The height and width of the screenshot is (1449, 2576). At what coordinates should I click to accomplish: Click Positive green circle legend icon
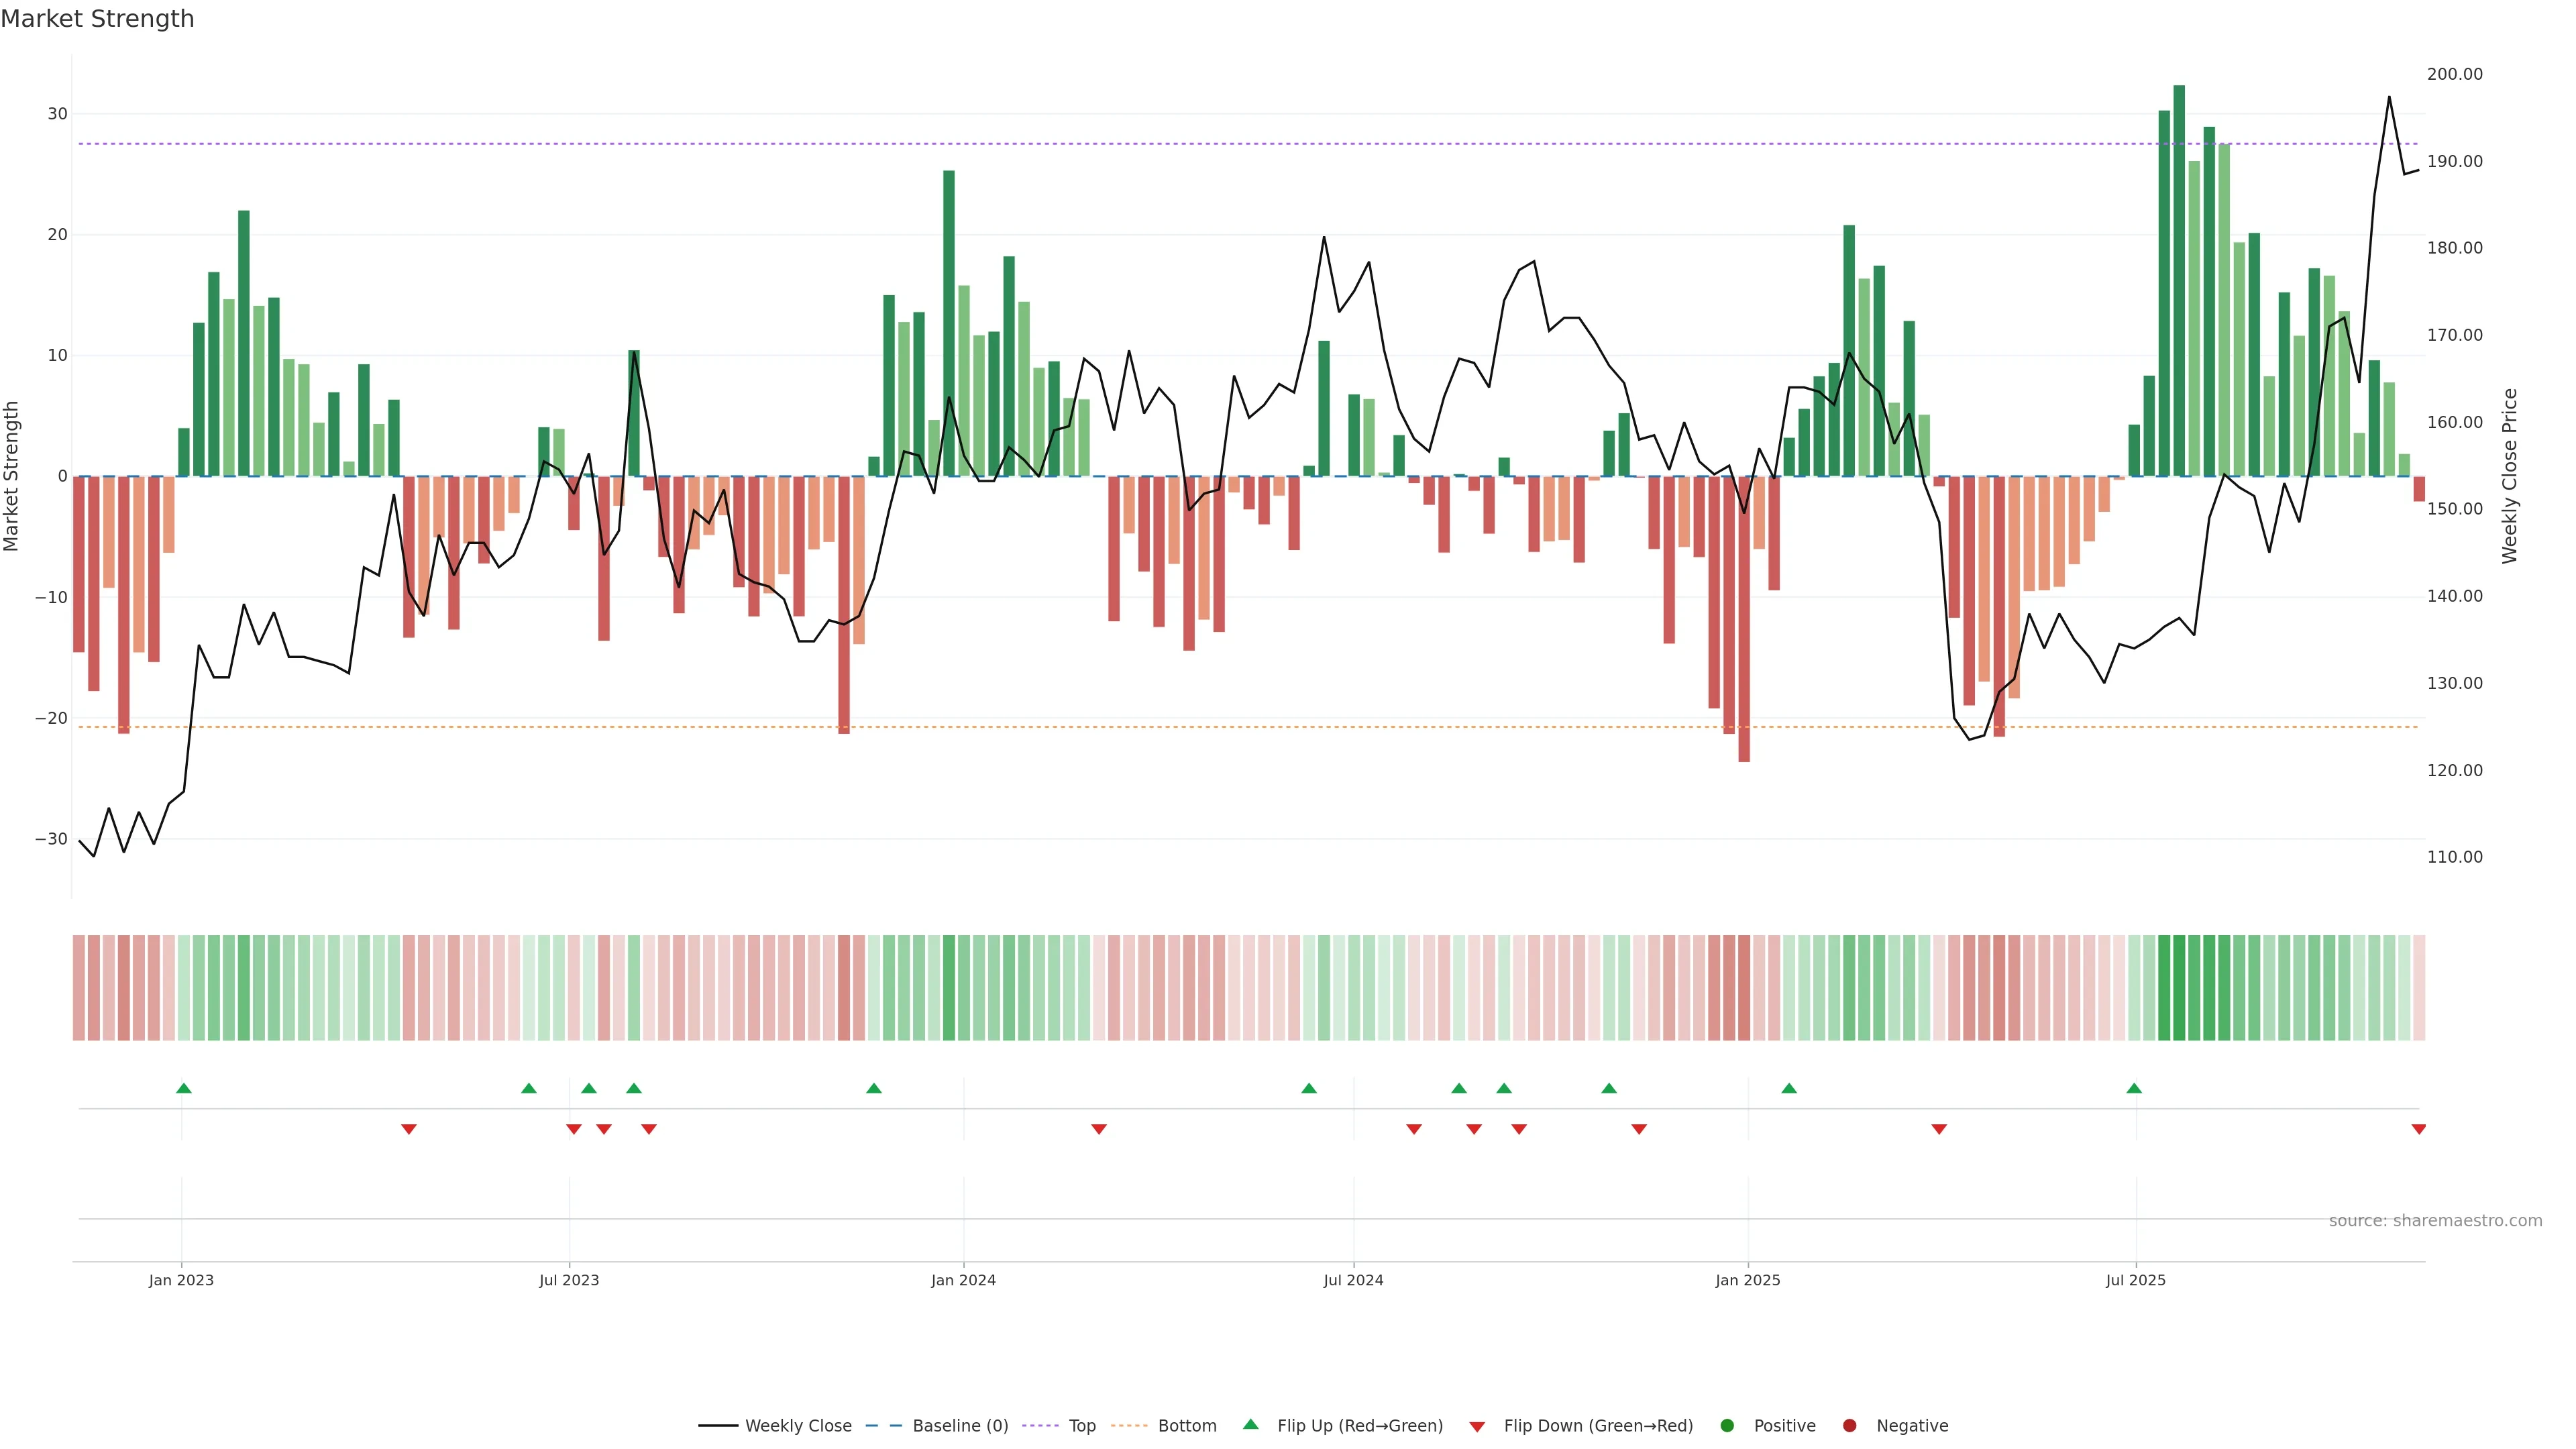pos(1727,1426)
